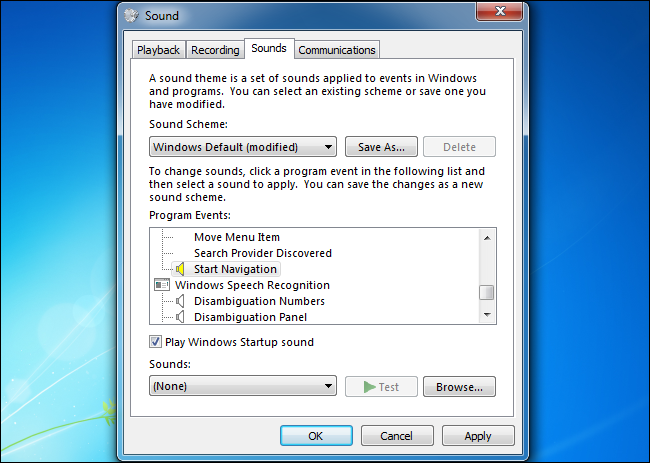The image size is (650, 463).
Task: Open the Sounds dropdown showing (None)
Action: [x=243, y=386]
